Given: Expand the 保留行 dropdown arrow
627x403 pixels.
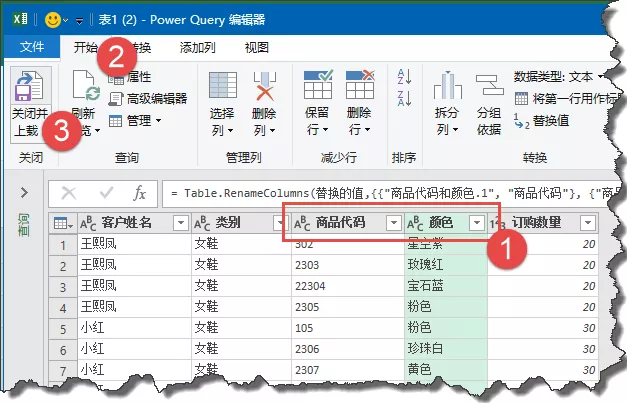Looking at the screenshot, I should click(325, 130).
